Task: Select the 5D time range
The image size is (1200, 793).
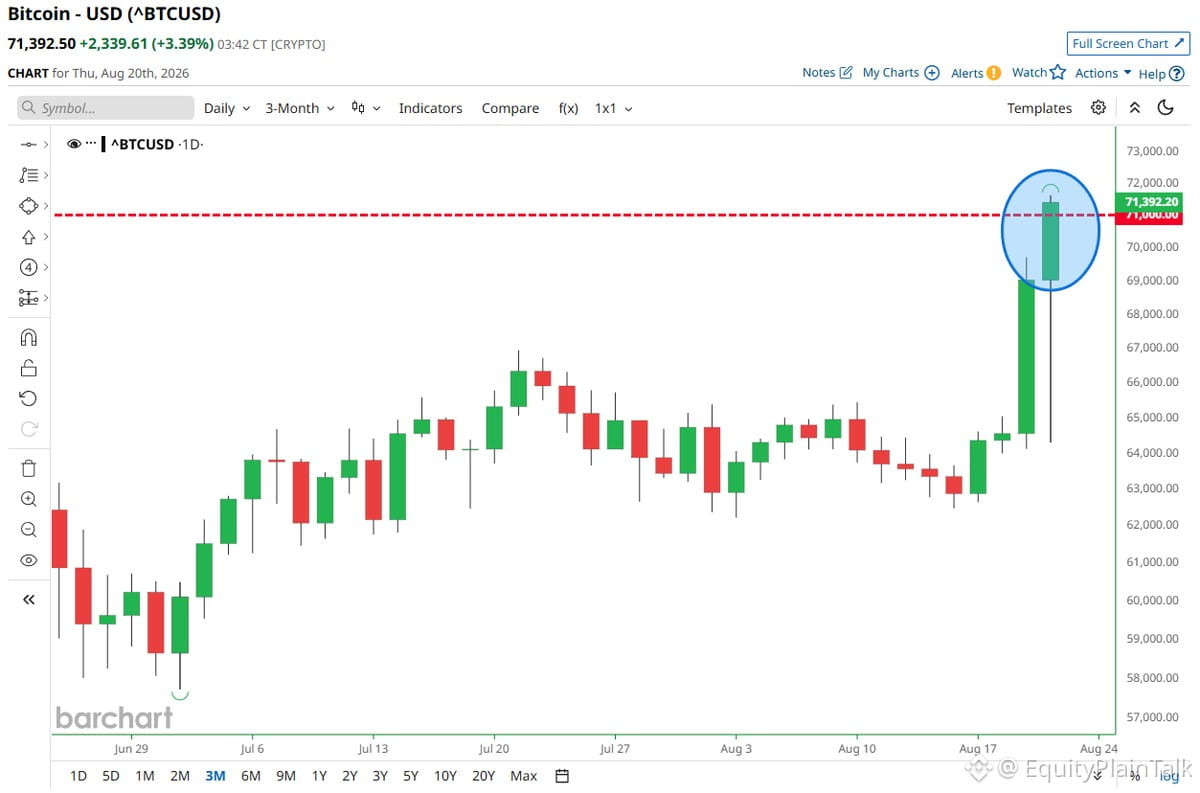Action: coord(111,776)
